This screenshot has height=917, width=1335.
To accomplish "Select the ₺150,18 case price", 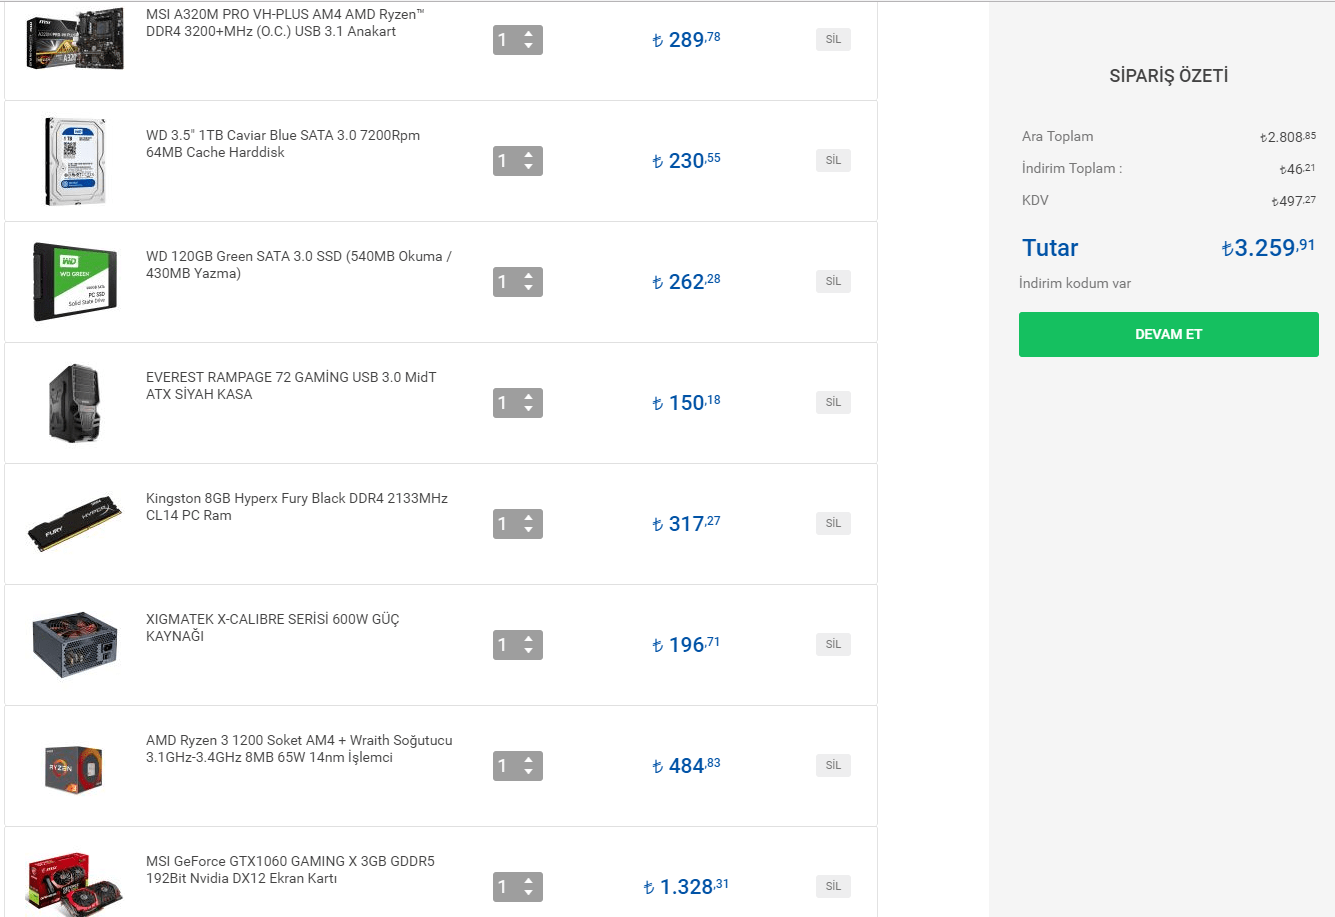I will 686,403.
